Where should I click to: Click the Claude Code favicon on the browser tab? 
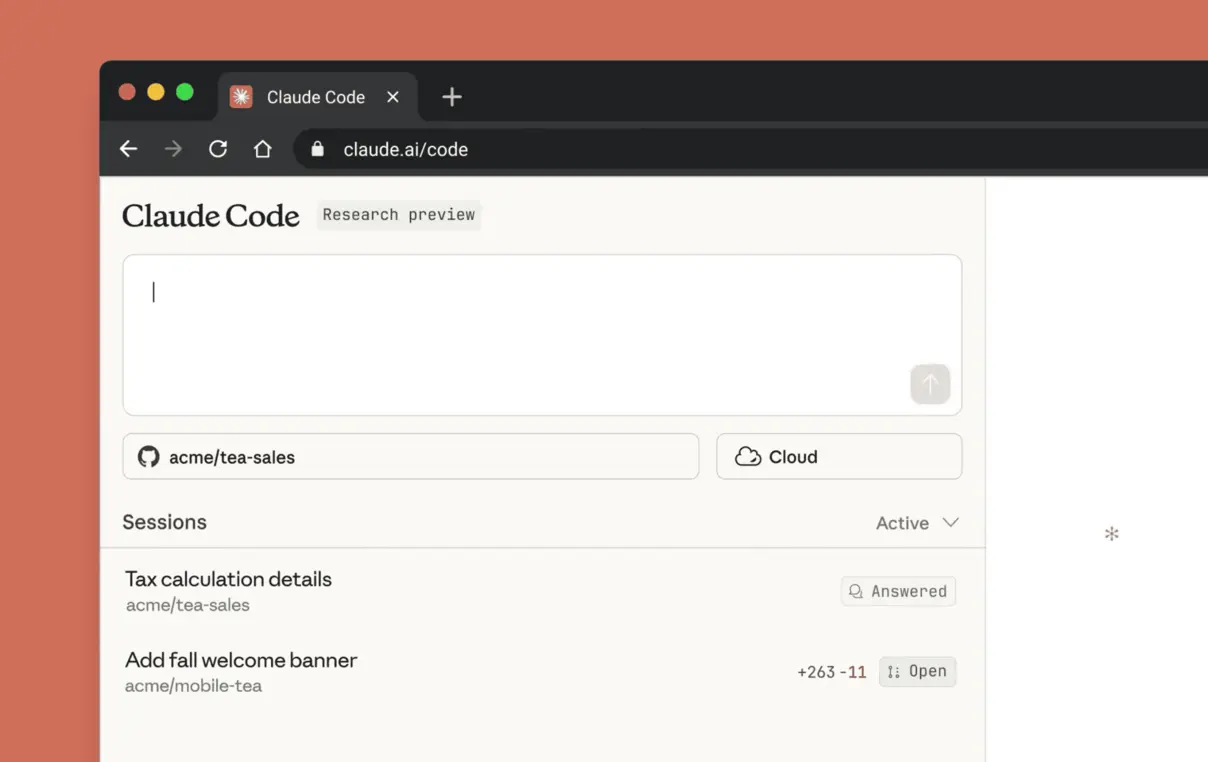pos(240,96)
